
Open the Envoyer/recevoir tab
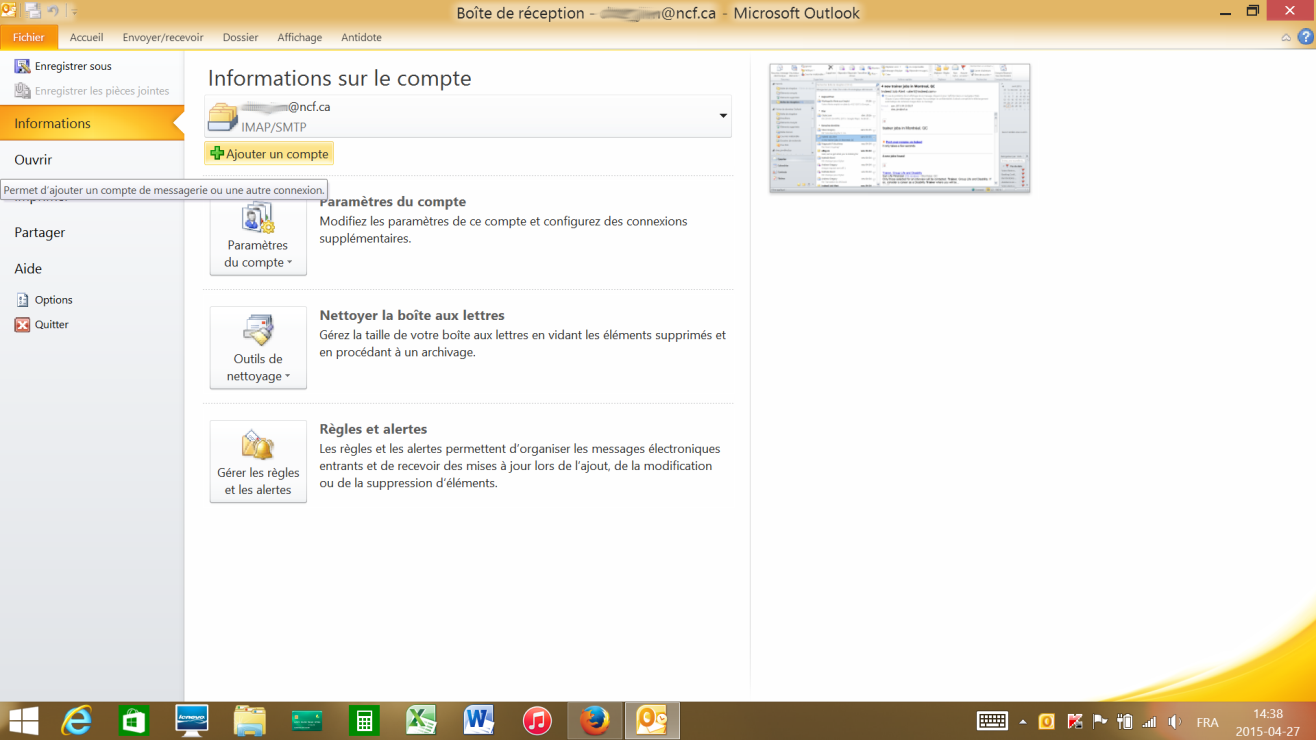click(x=162, y=37)
